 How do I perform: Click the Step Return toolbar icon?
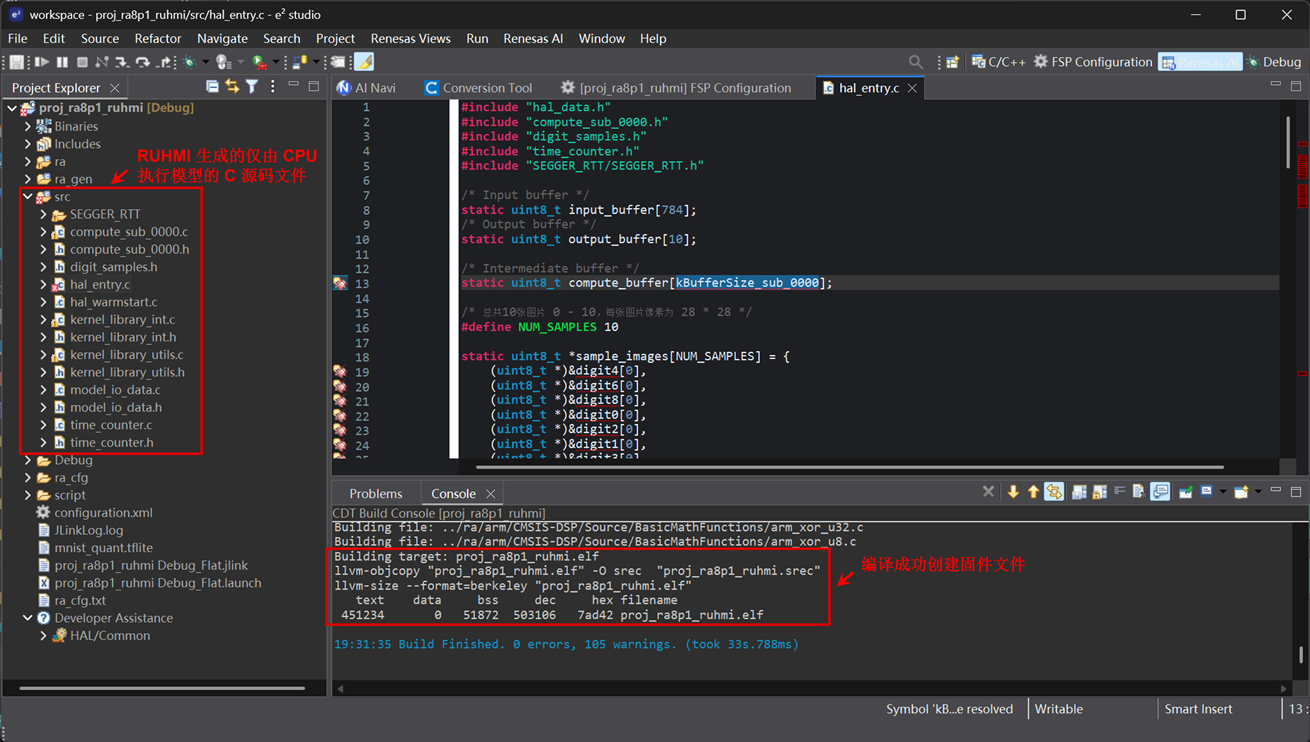pyautogui.click(x=165, y=62)
